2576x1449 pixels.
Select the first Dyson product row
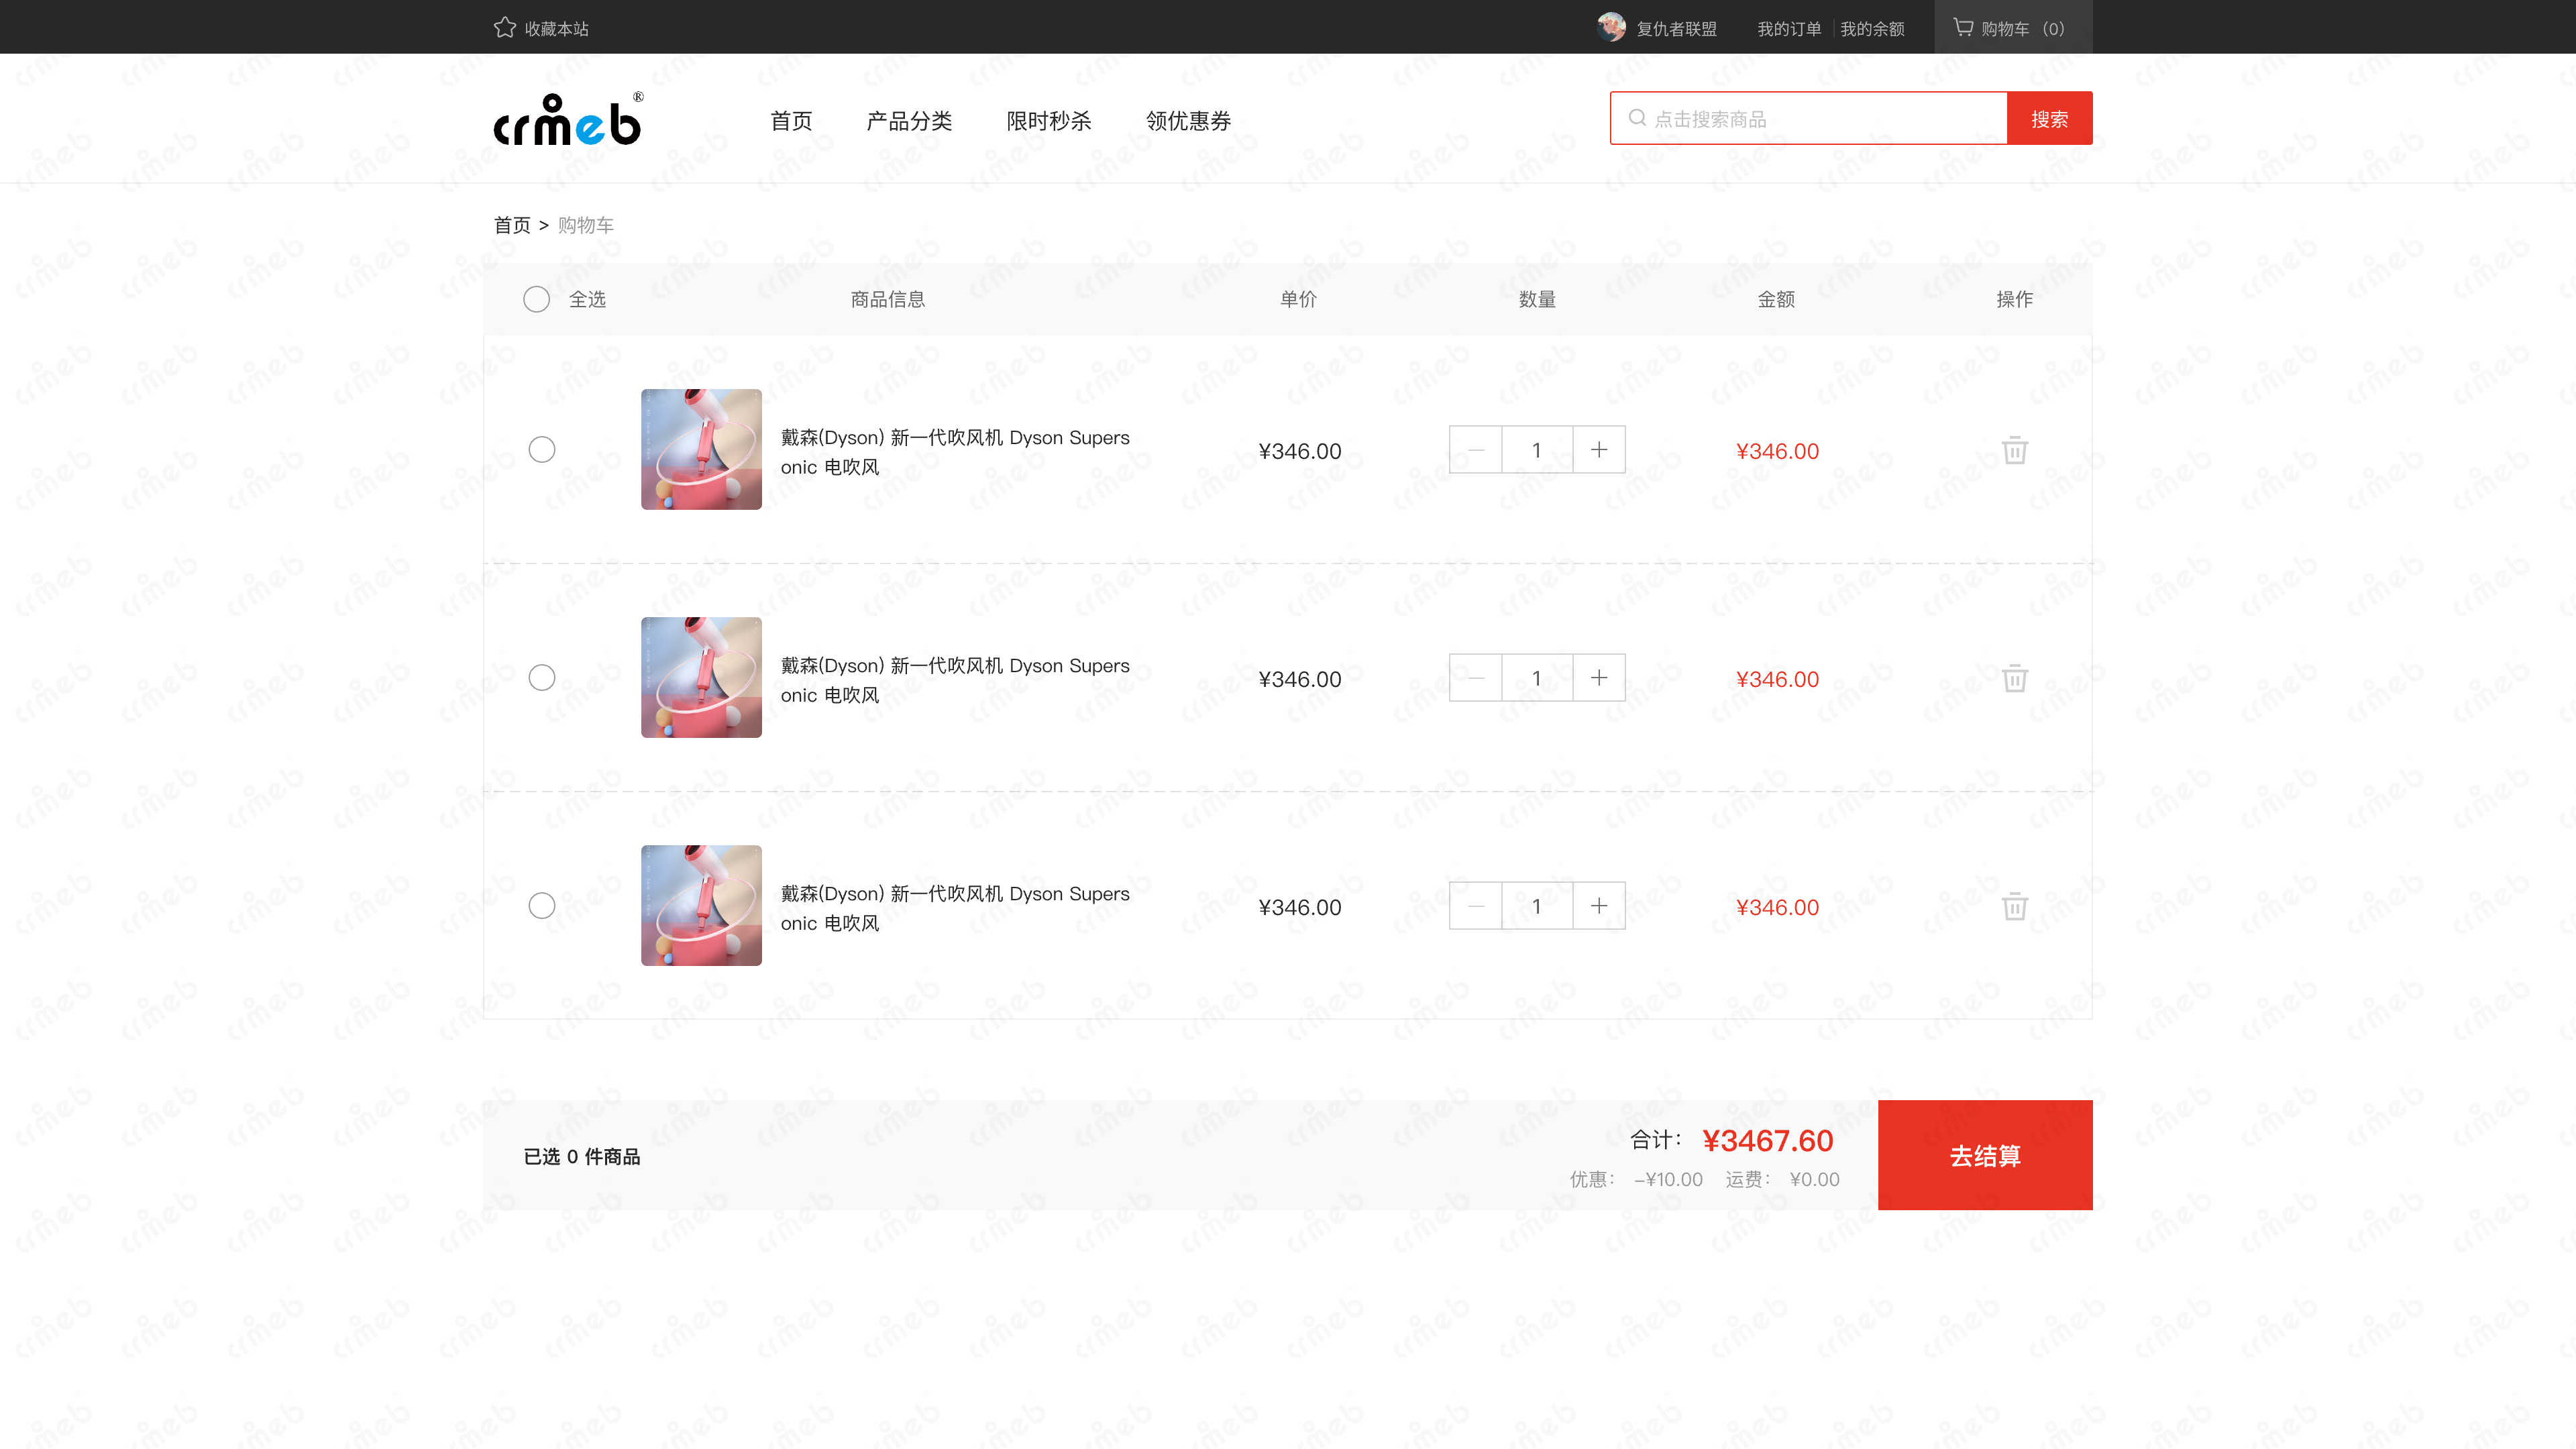click(542, 450)
